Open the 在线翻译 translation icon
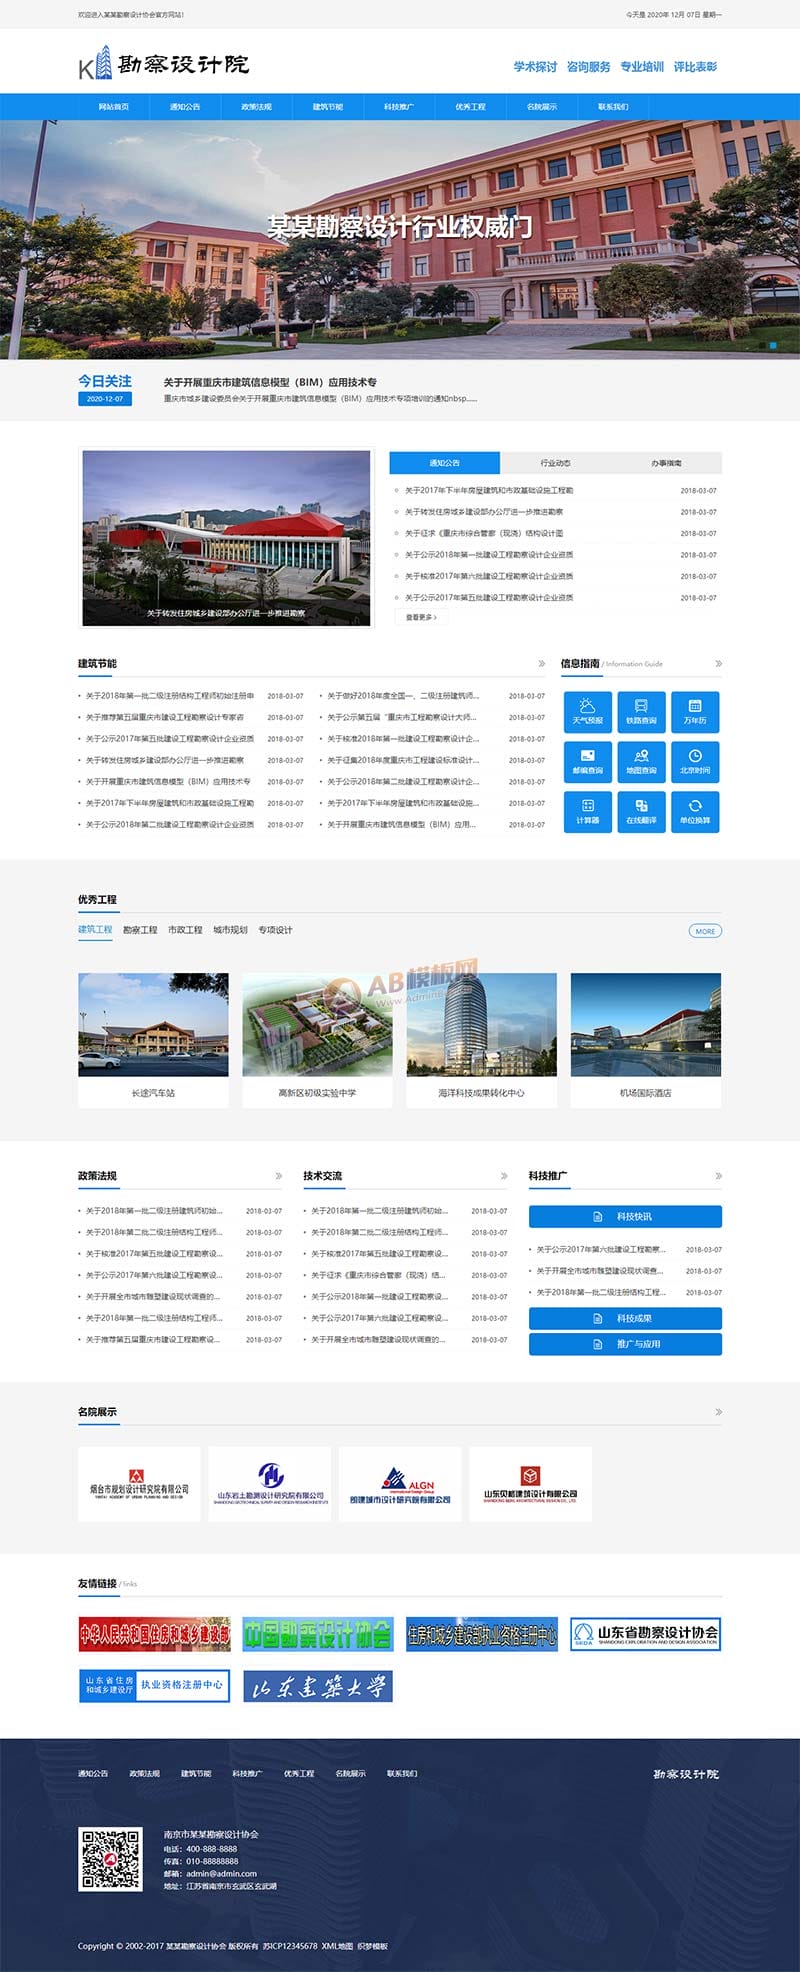 (641, 811)
